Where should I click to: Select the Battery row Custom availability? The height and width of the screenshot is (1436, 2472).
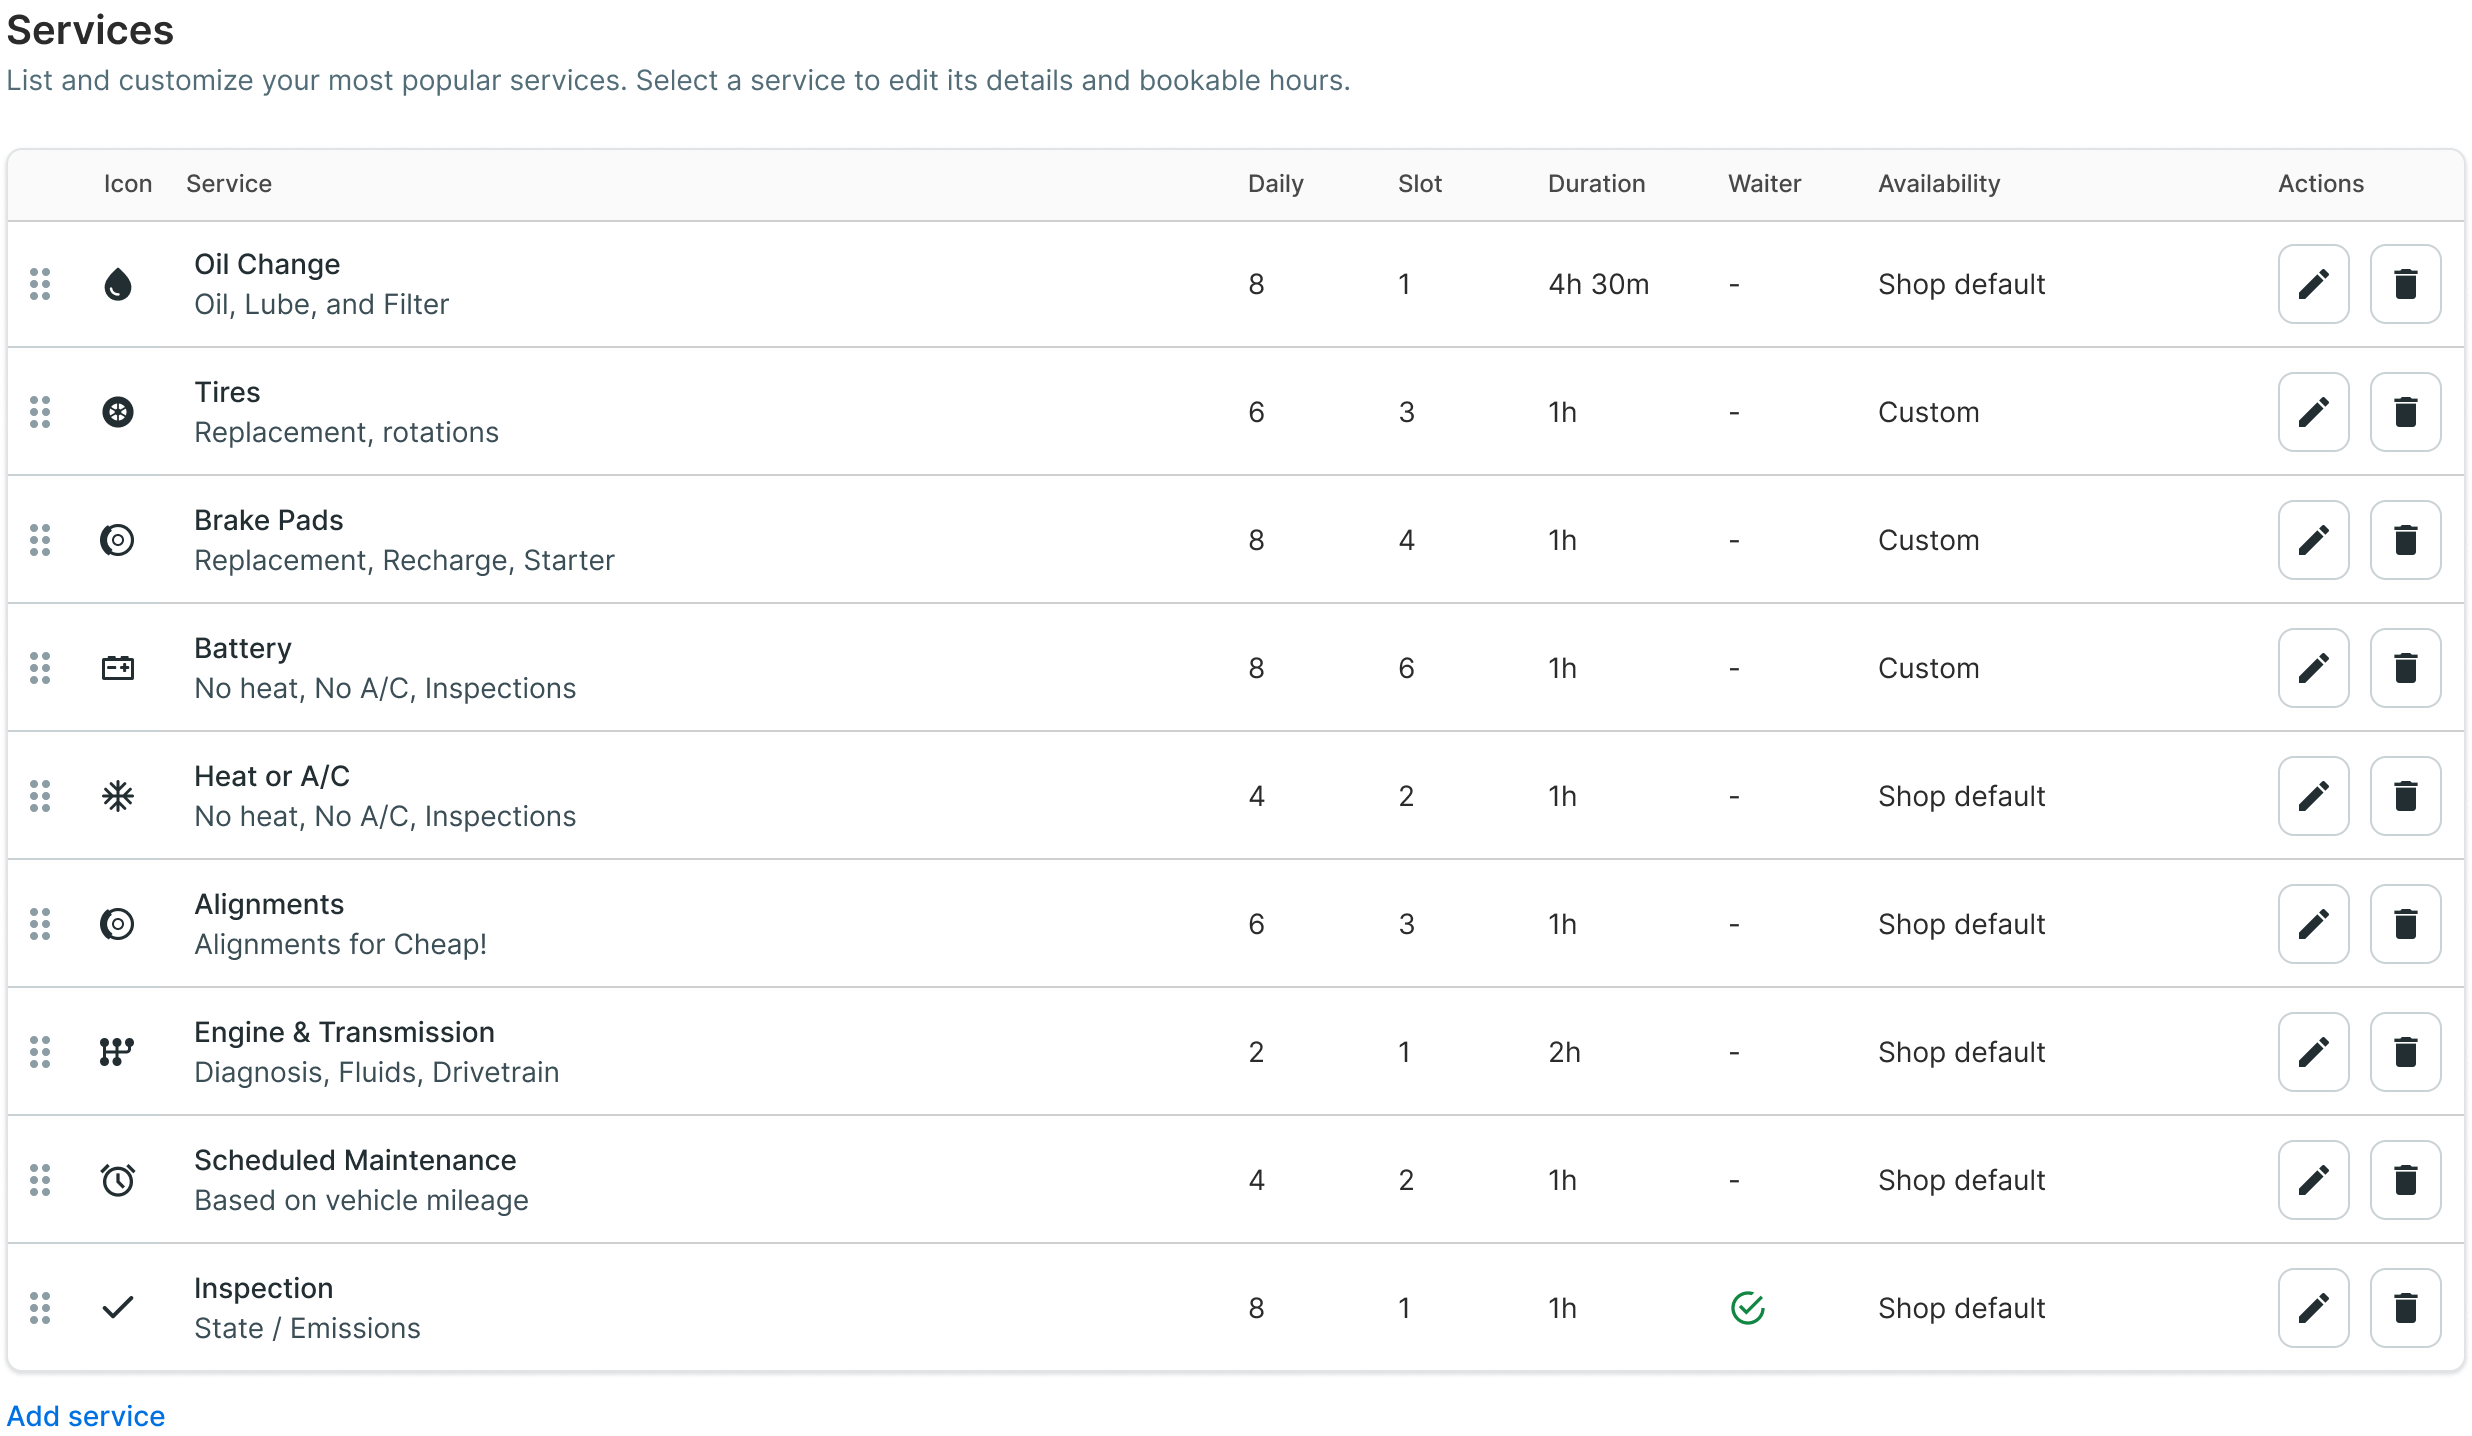[1928, 668]
